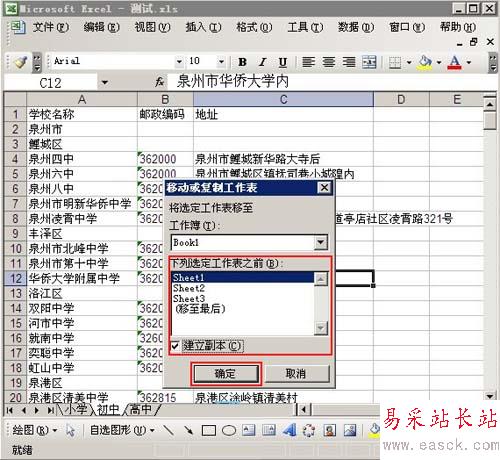Insert a text box from drawing toolbar
The height and width of the screenshot is (460, 500).
pos(249,430)
